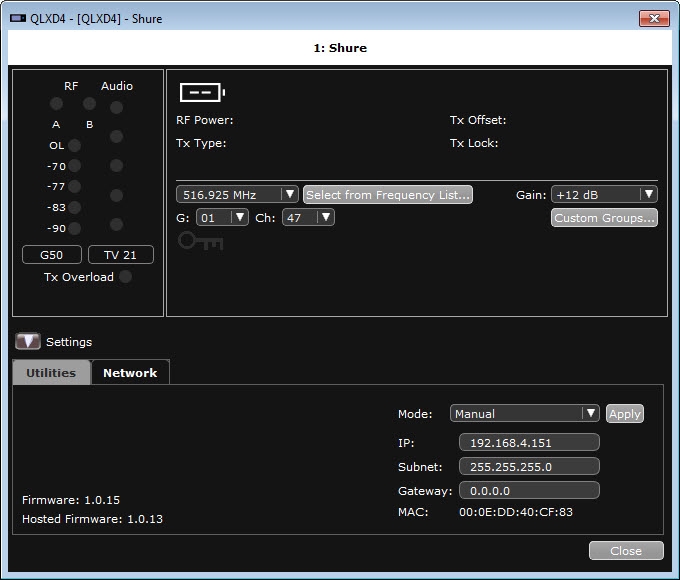
Task: Switch to the Utilities tab
Action: [x=51, y=373]
